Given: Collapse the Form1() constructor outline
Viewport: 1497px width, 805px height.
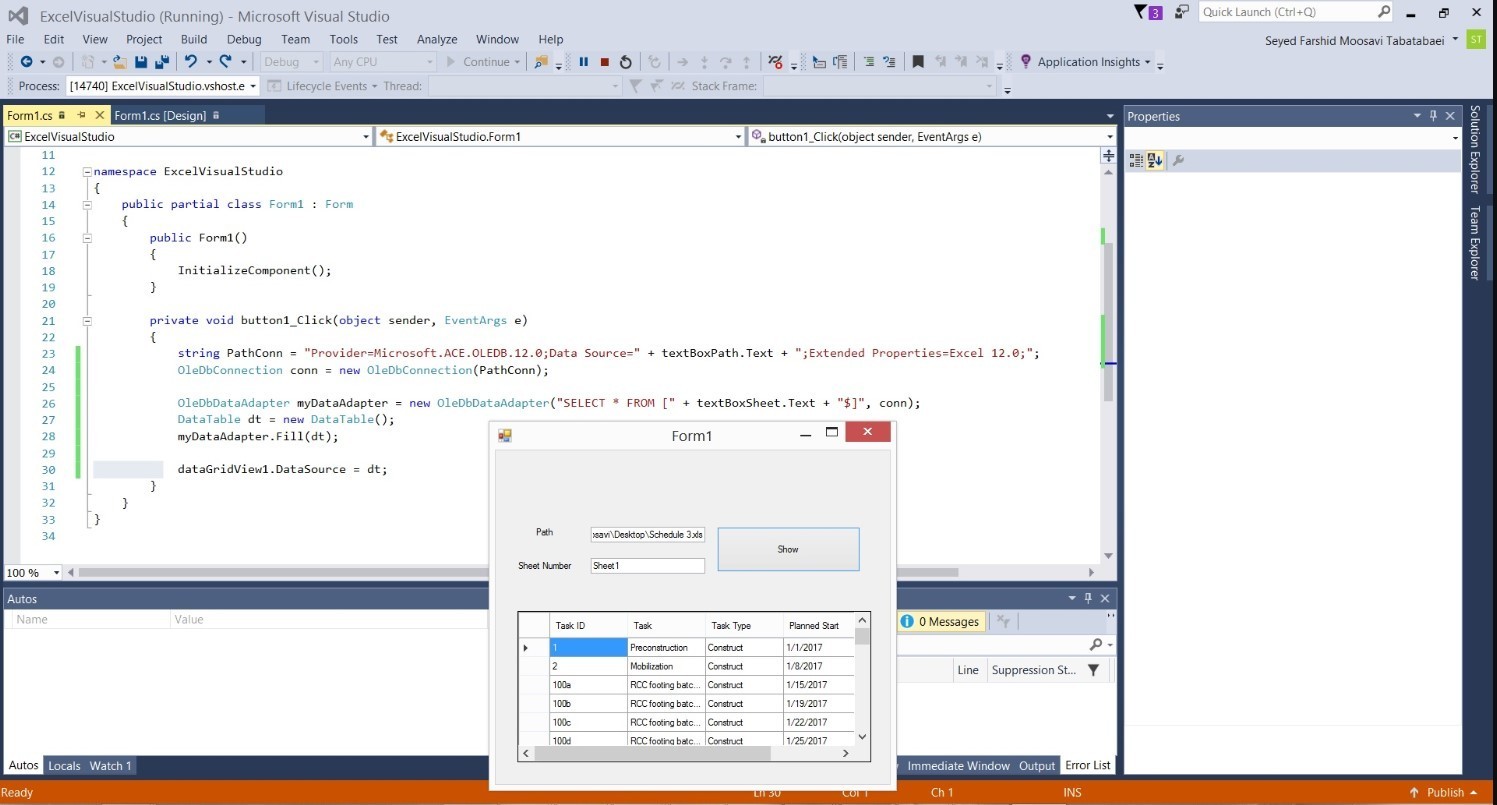Looking at the screenshot, I should pyautogui.click(x=87, y=238).
